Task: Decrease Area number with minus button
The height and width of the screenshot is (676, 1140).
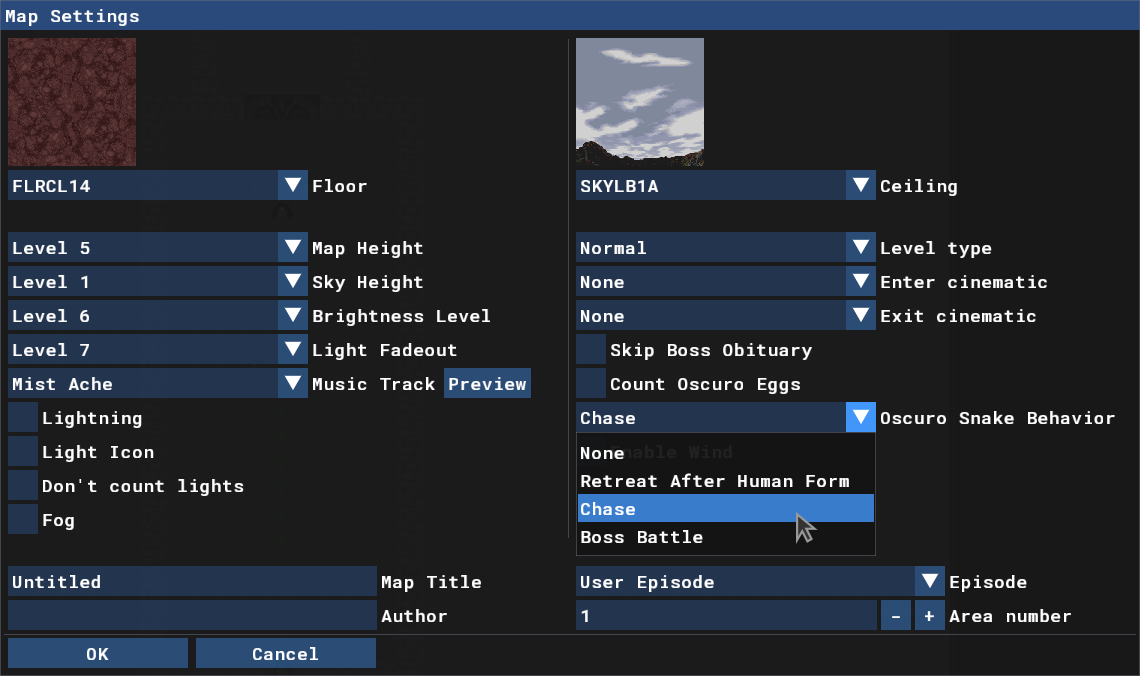Action: [x=896, y=616]
